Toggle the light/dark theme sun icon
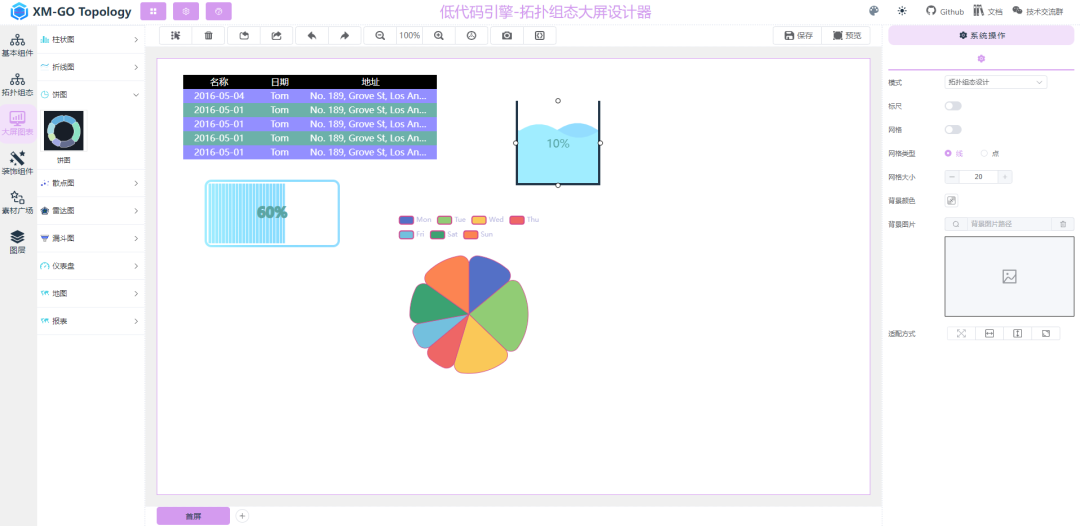 [902, 11]
